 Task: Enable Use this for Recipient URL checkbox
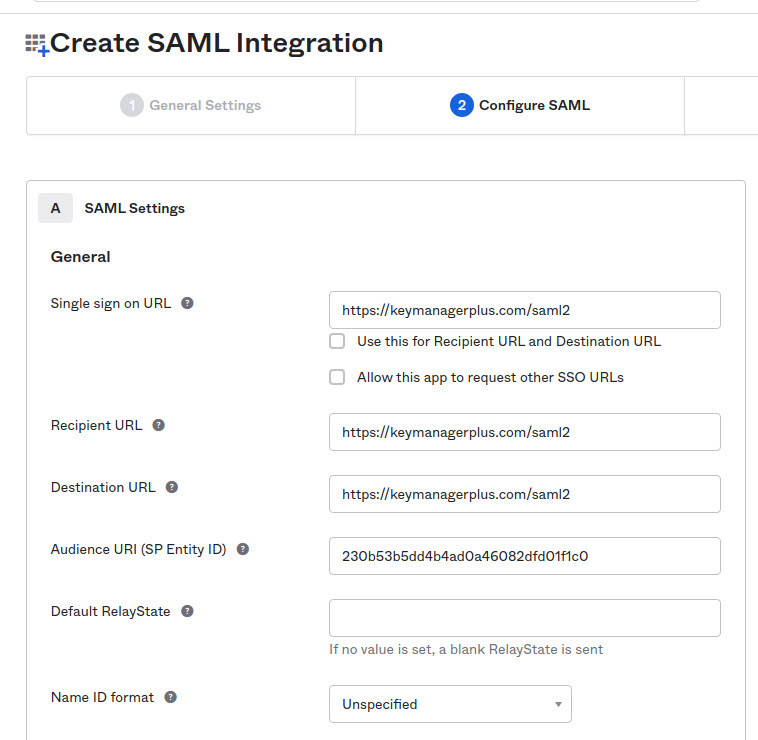pos(338,341)
